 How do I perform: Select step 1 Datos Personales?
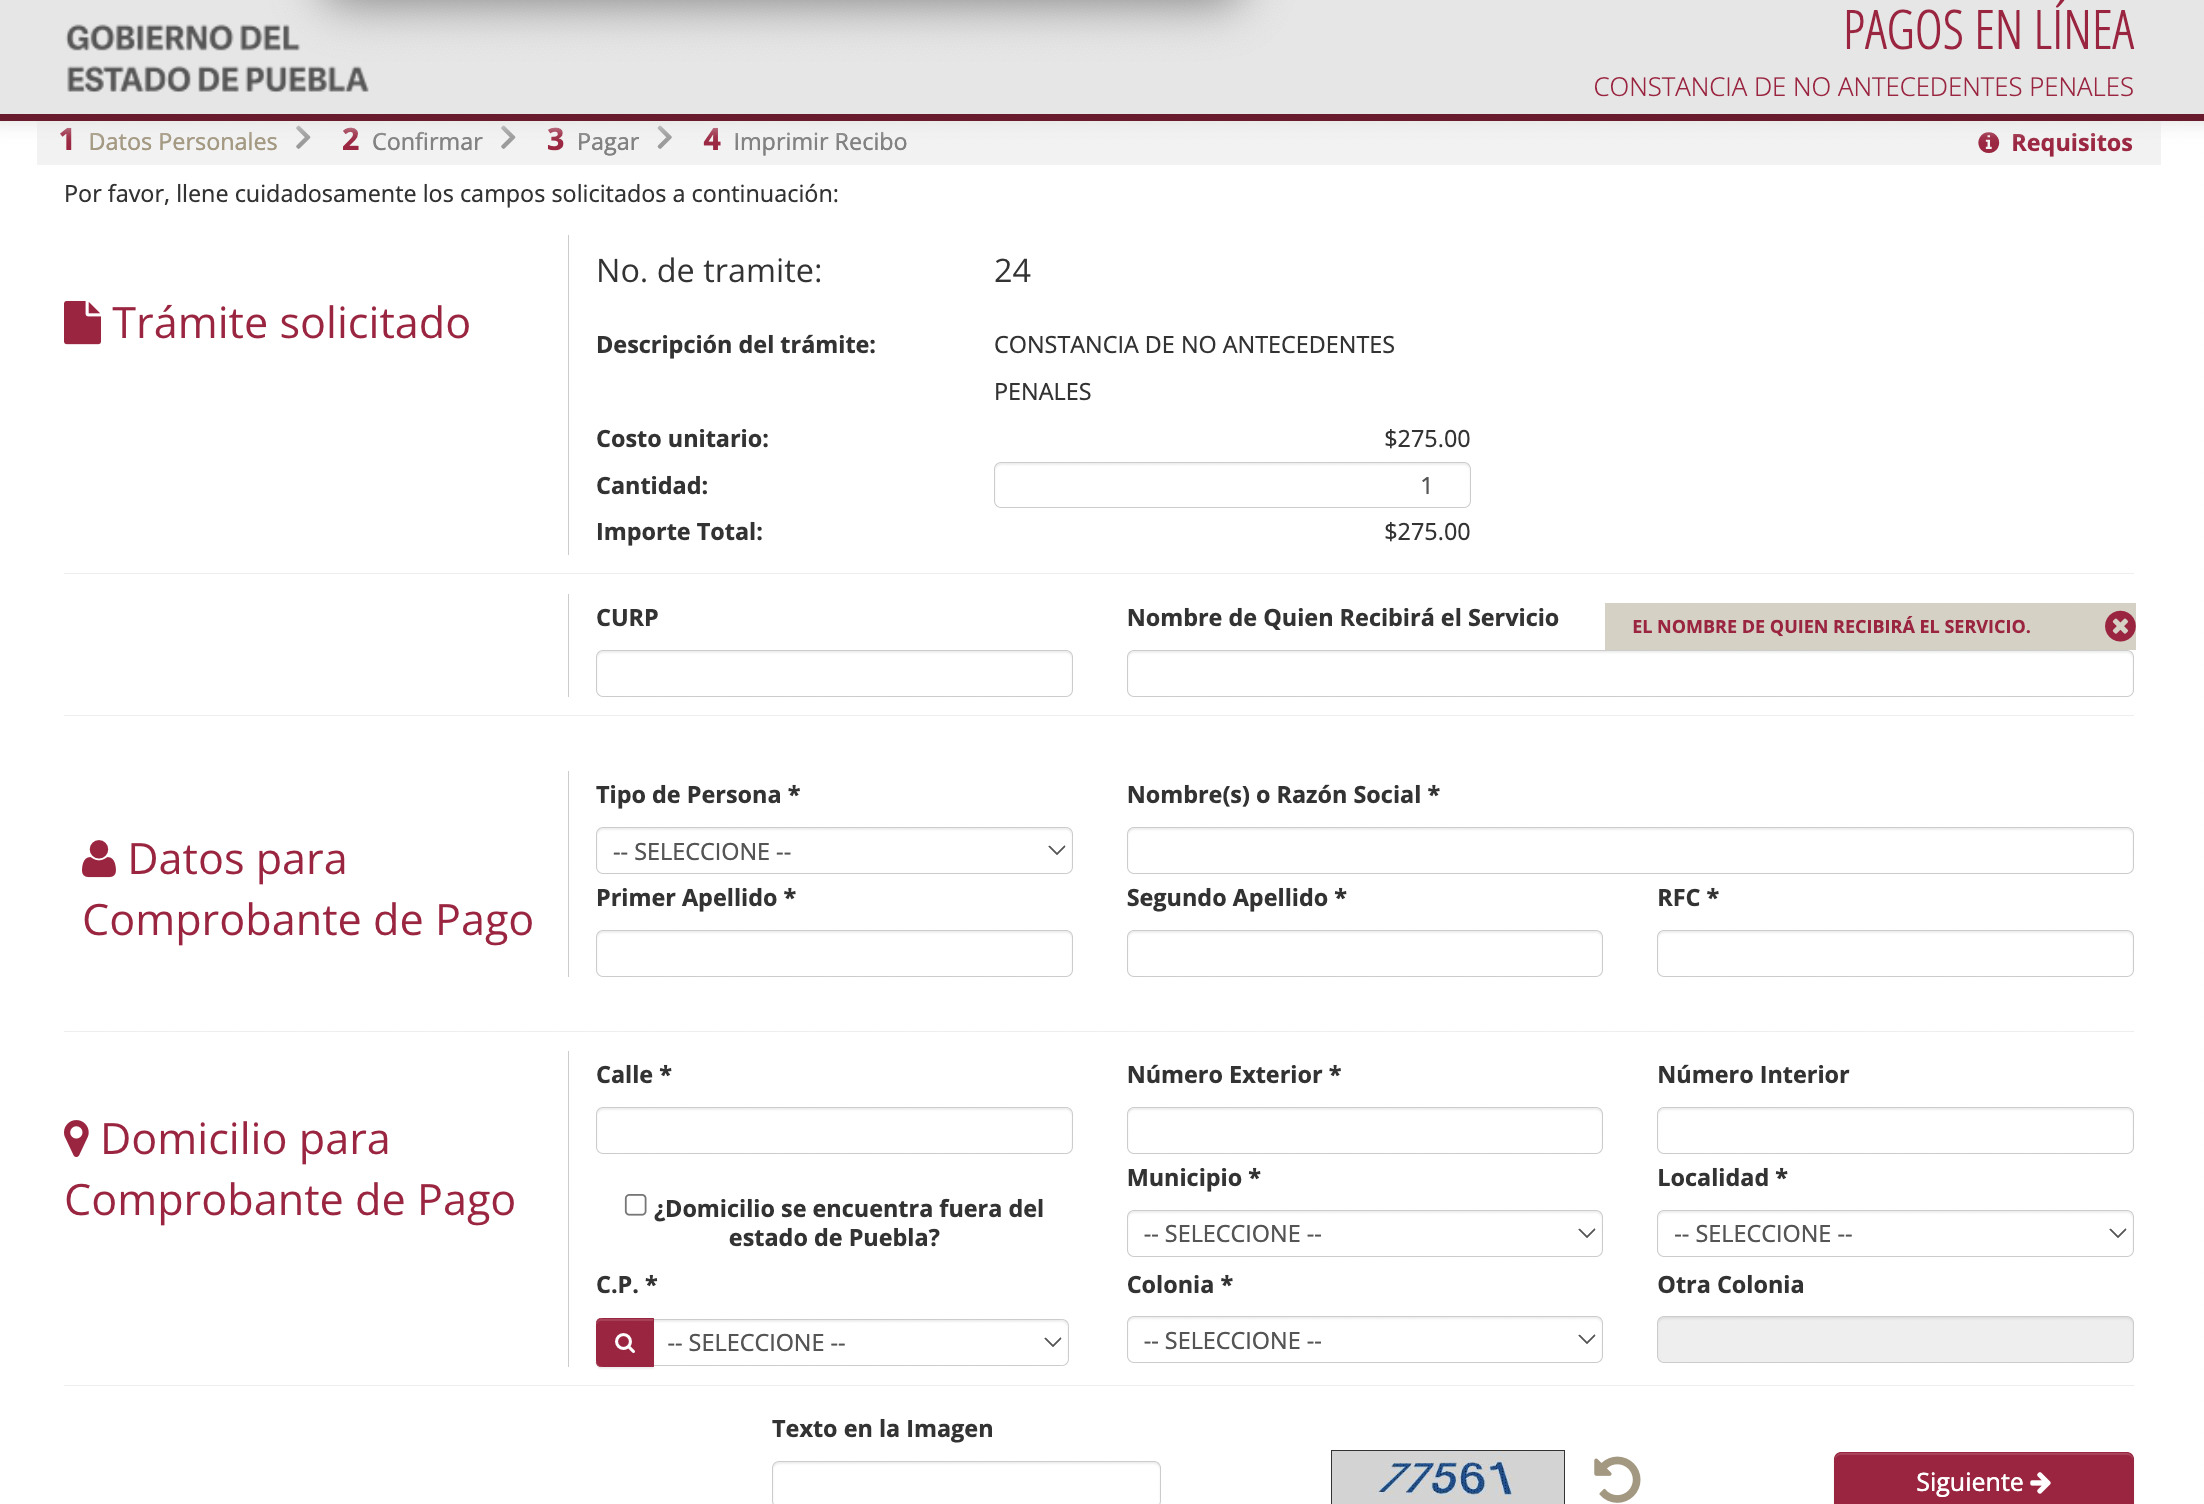pos(168,141)
